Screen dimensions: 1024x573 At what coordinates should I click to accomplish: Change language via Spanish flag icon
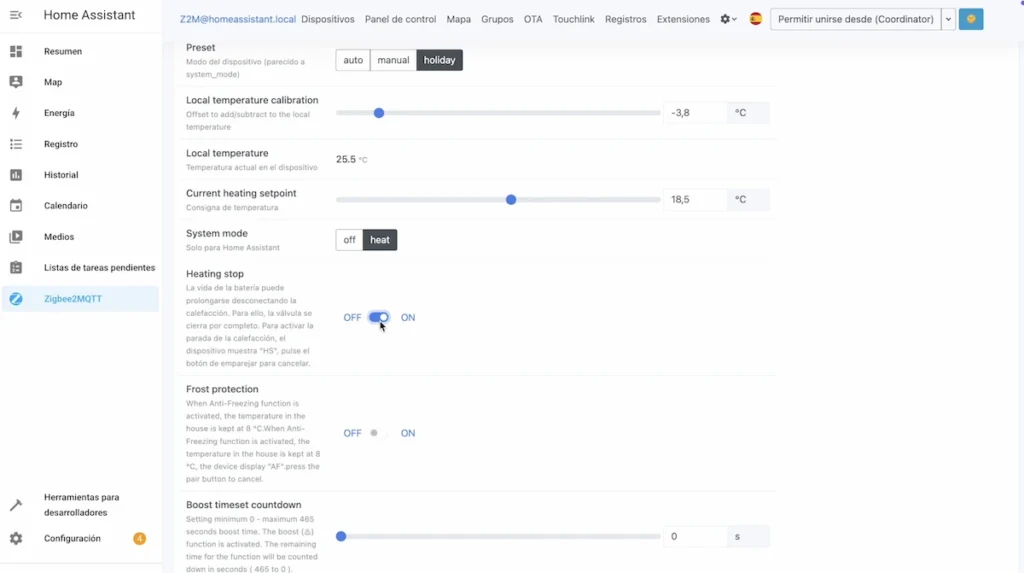[756, 19]
